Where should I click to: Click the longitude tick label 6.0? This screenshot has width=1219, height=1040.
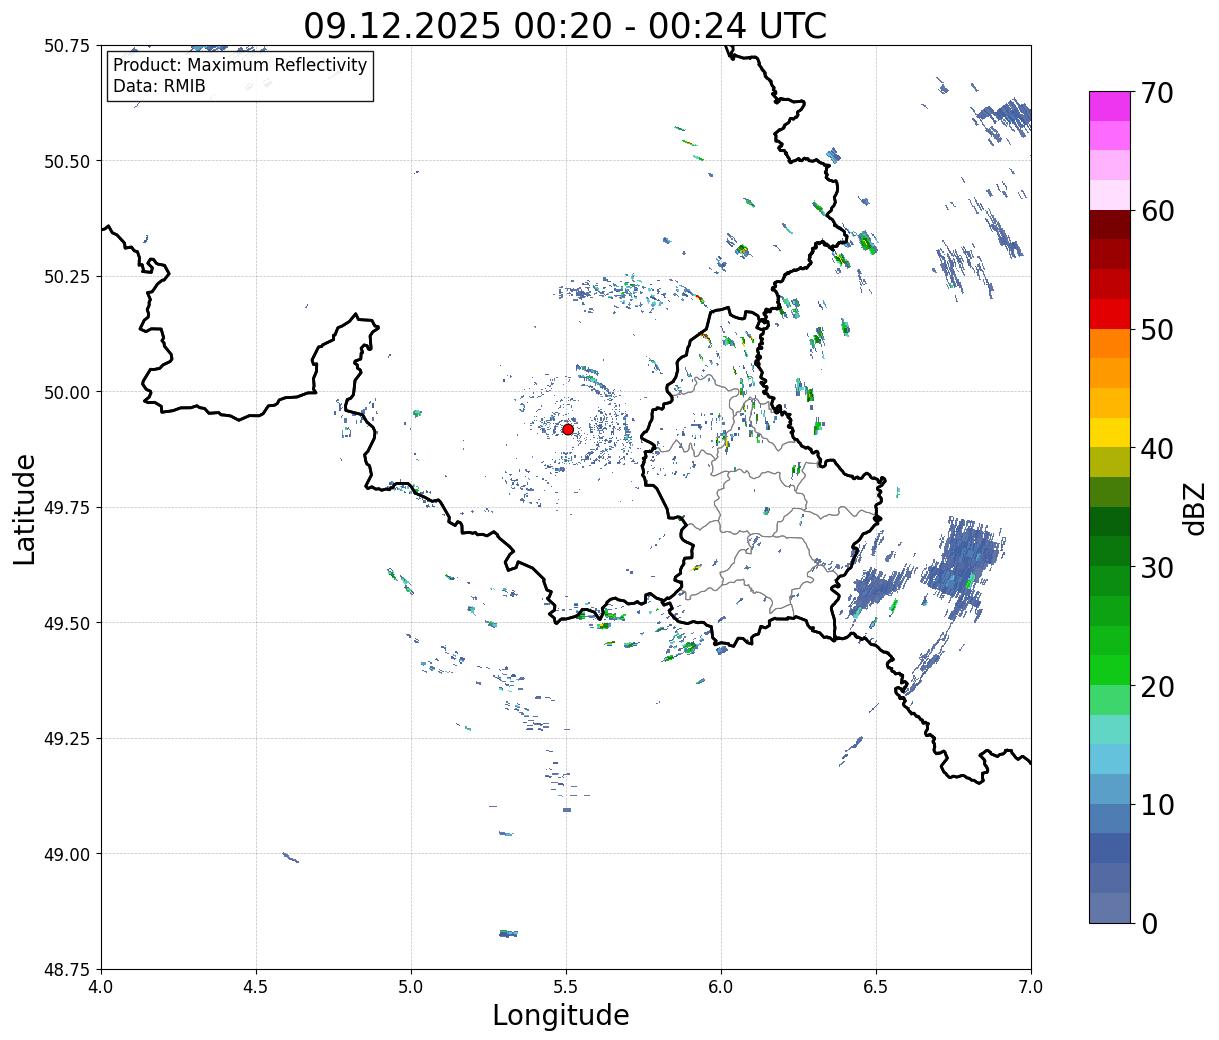[x=721, y=986]
